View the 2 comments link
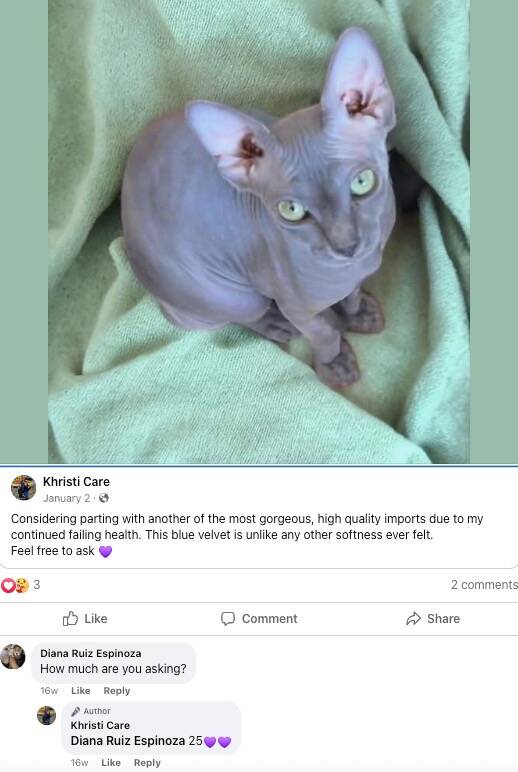 click(x=485, y=584)
